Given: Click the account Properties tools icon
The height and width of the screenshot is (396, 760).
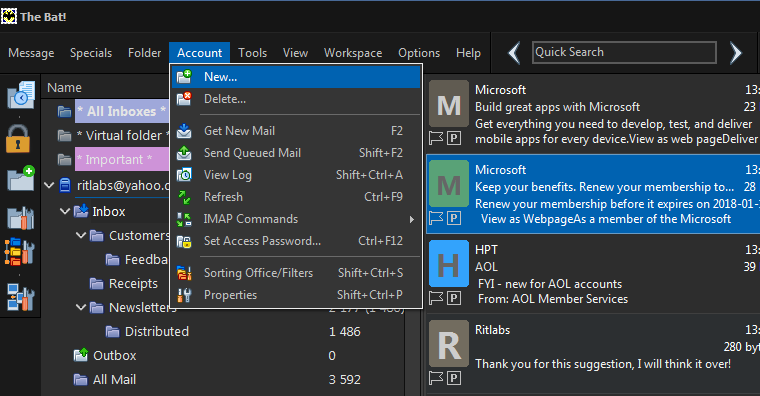Looking at the screenshot, I should 184,295.
